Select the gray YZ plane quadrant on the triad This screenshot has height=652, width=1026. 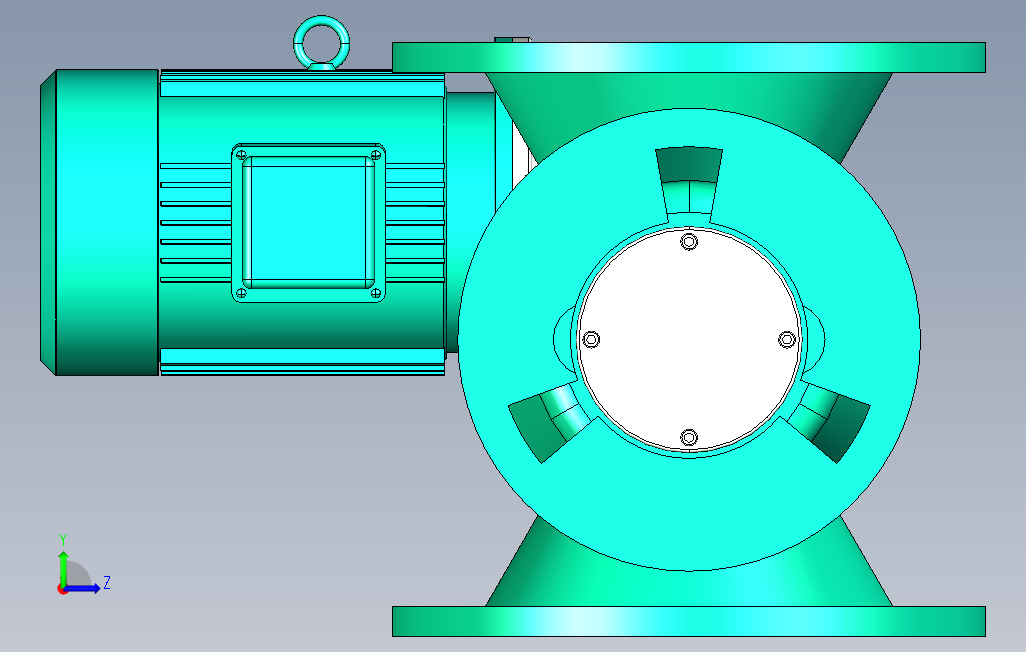[78, 574]
